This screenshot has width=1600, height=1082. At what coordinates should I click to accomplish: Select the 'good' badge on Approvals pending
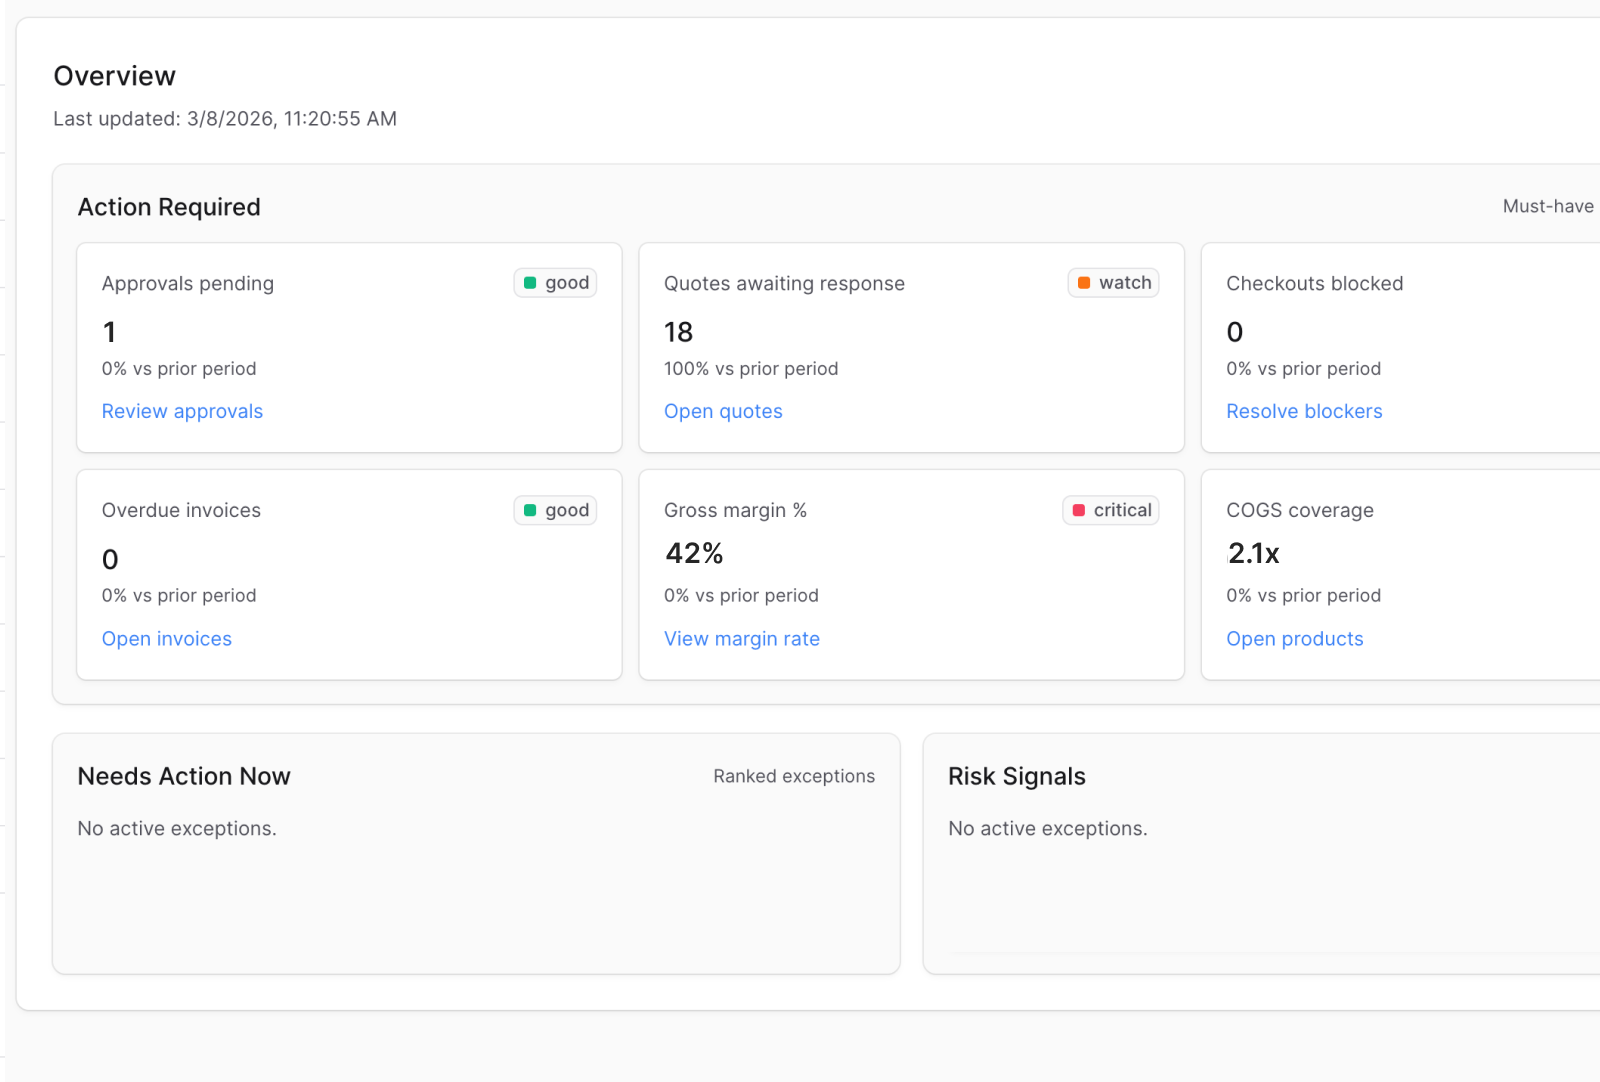(555, 282)
